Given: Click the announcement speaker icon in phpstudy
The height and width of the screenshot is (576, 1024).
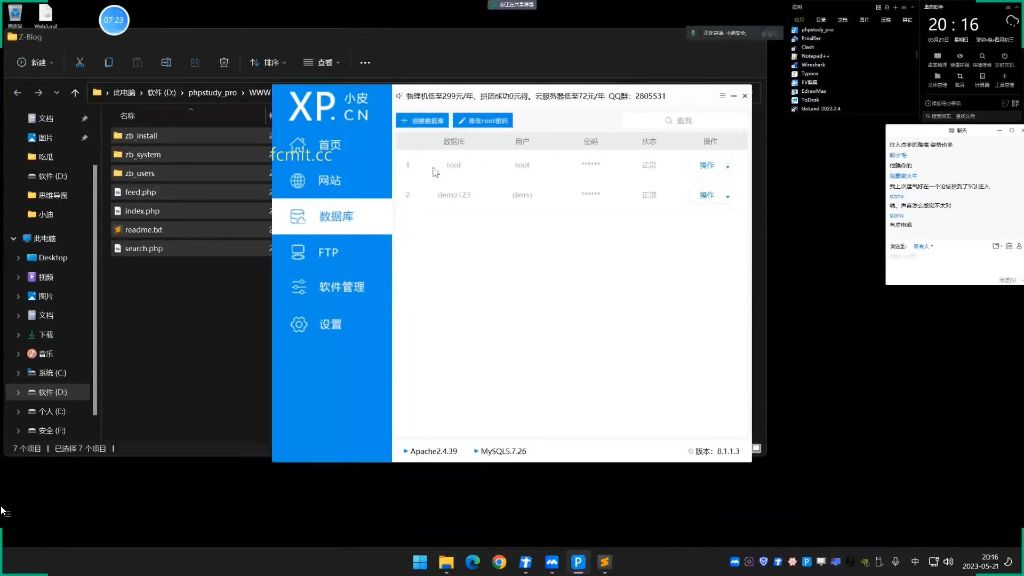Looking at the screenshot, I should [x=399, y=96].
